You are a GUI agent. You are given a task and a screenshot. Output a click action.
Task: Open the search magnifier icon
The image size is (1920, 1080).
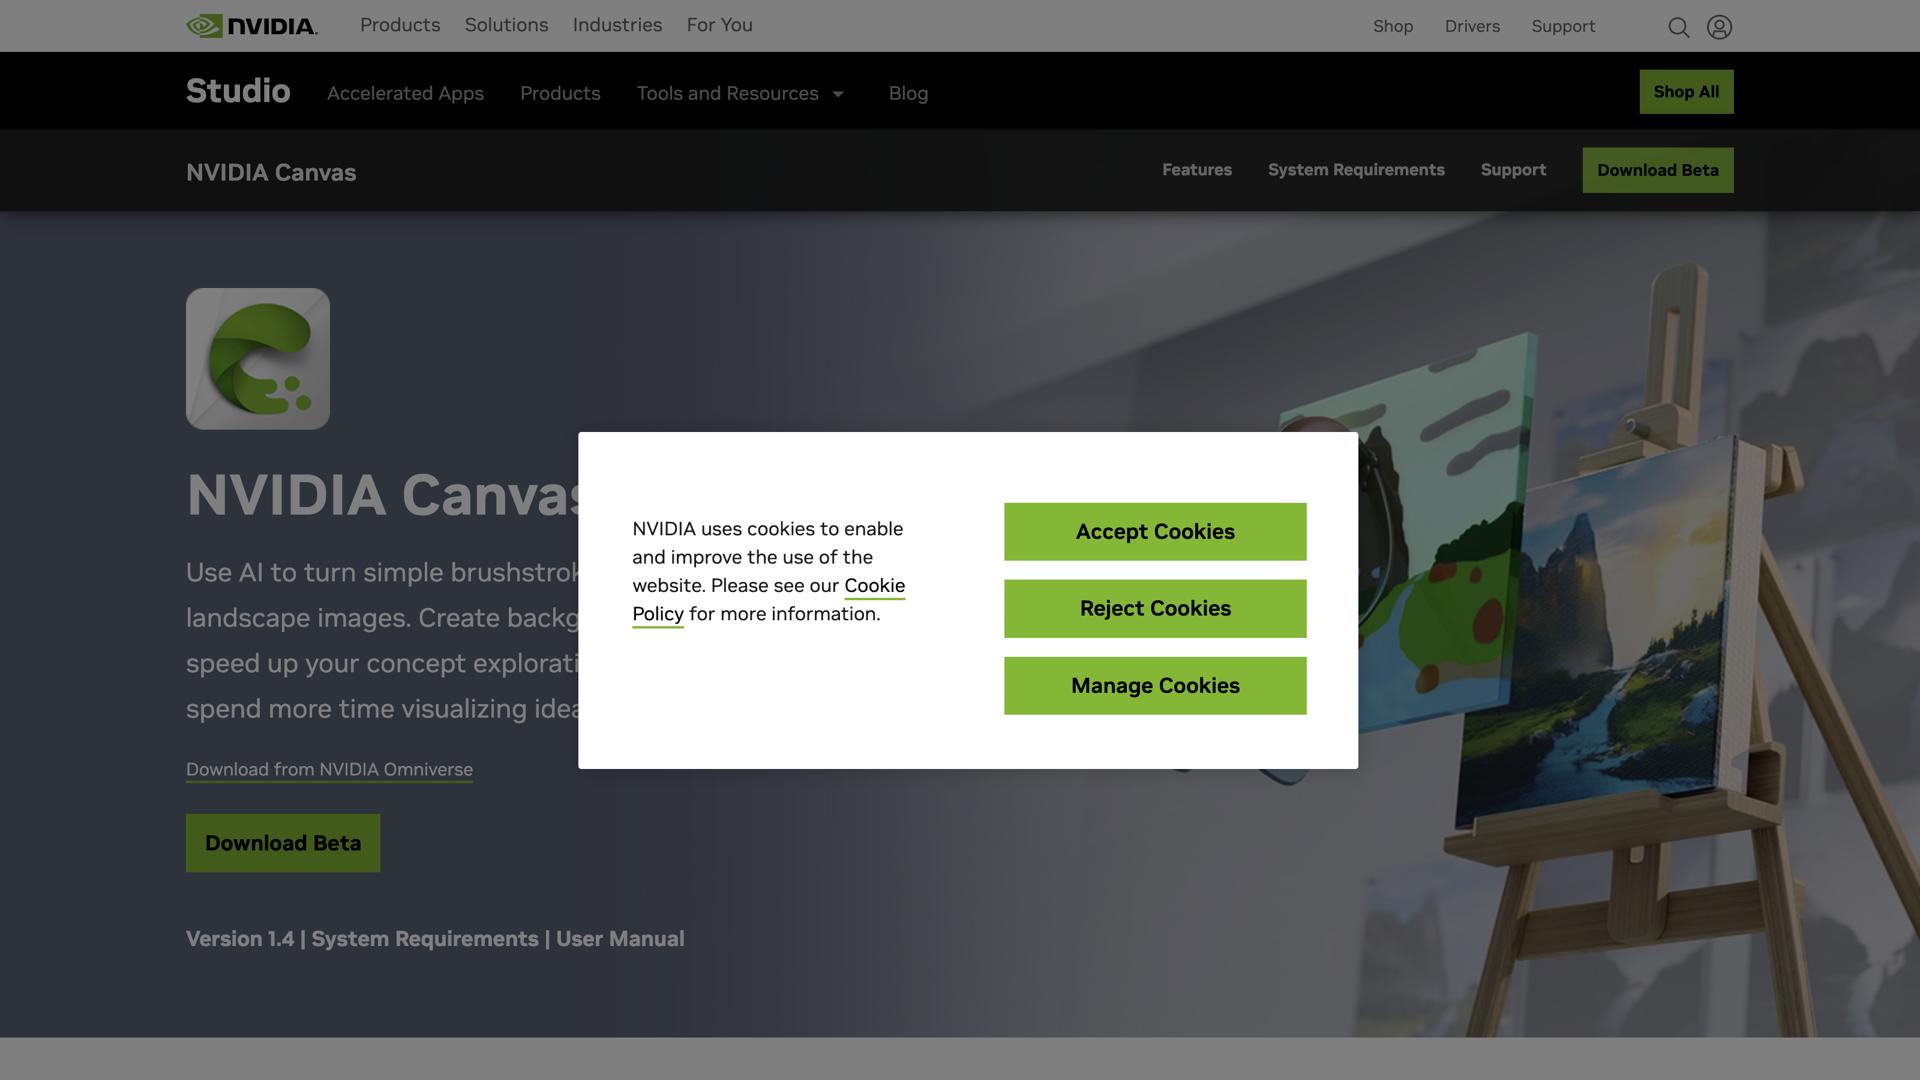point(1679,27)
